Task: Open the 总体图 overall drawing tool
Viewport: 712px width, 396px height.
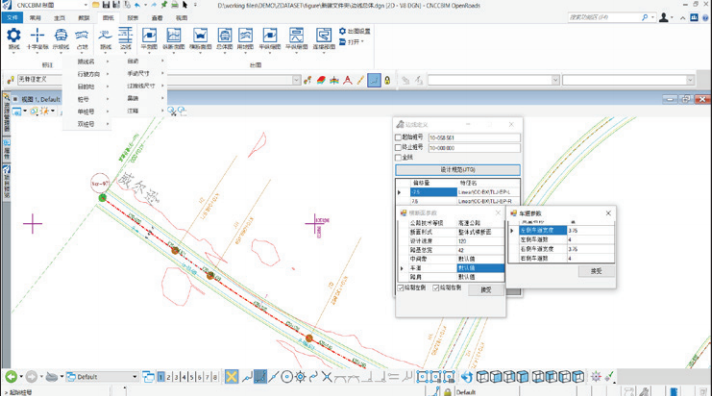Action: coord(224,39)
